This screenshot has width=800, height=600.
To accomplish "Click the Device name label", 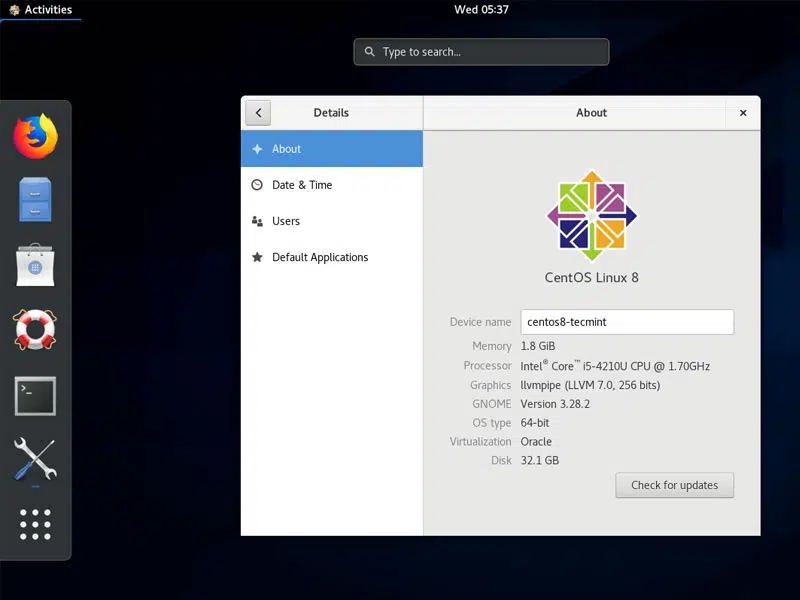I will 480,322.
